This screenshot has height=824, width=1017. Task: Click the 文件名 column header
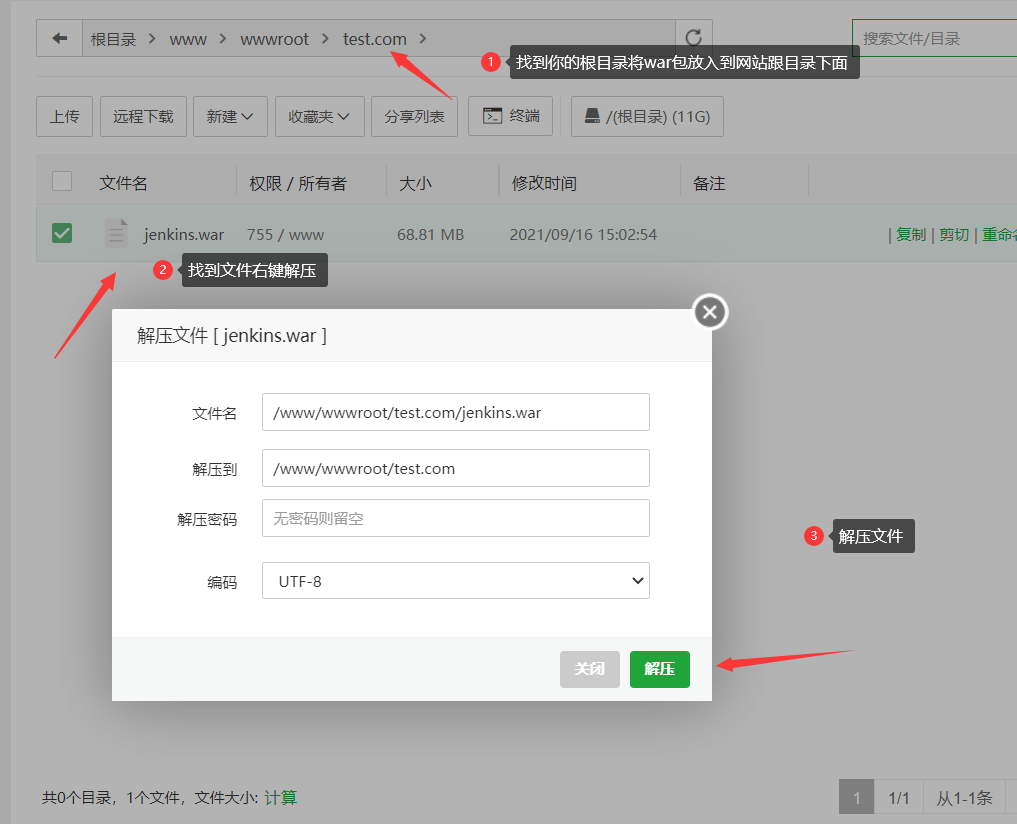coord(123,183)
